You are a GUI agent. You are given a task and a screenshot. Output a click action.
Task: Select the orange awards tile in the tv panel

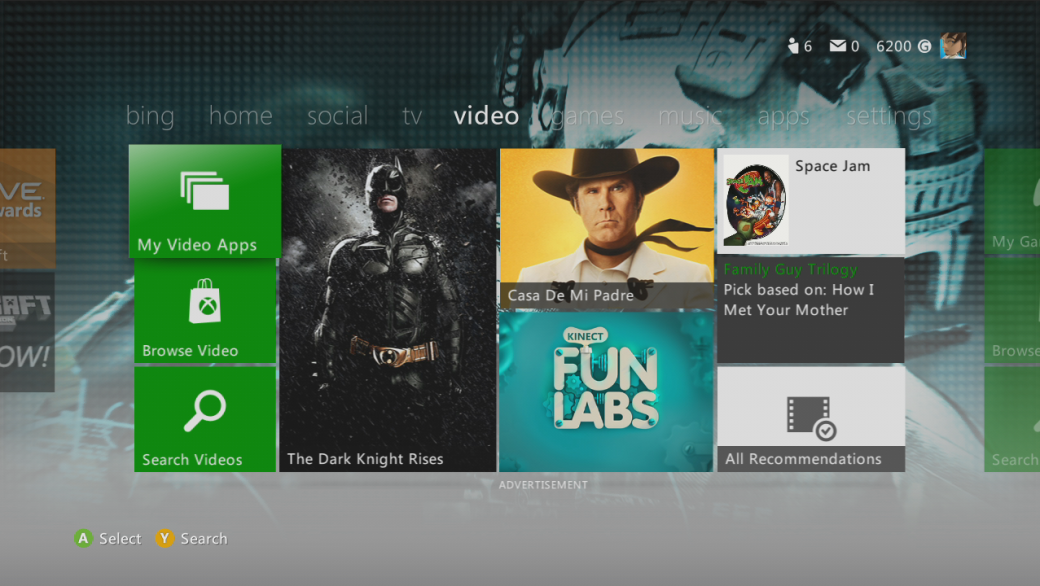tap(27, 208)
